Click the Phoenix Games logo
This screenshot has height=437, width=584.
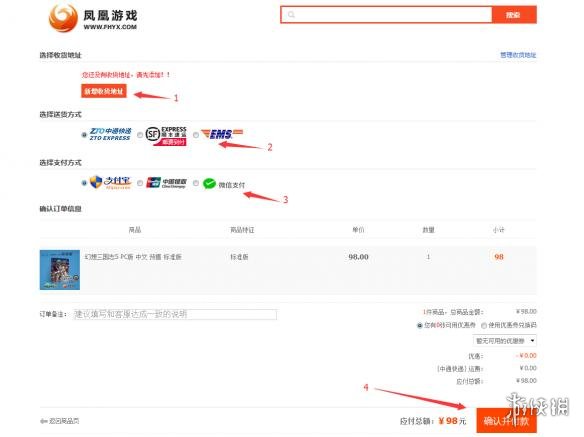click(x=93, y=18)
